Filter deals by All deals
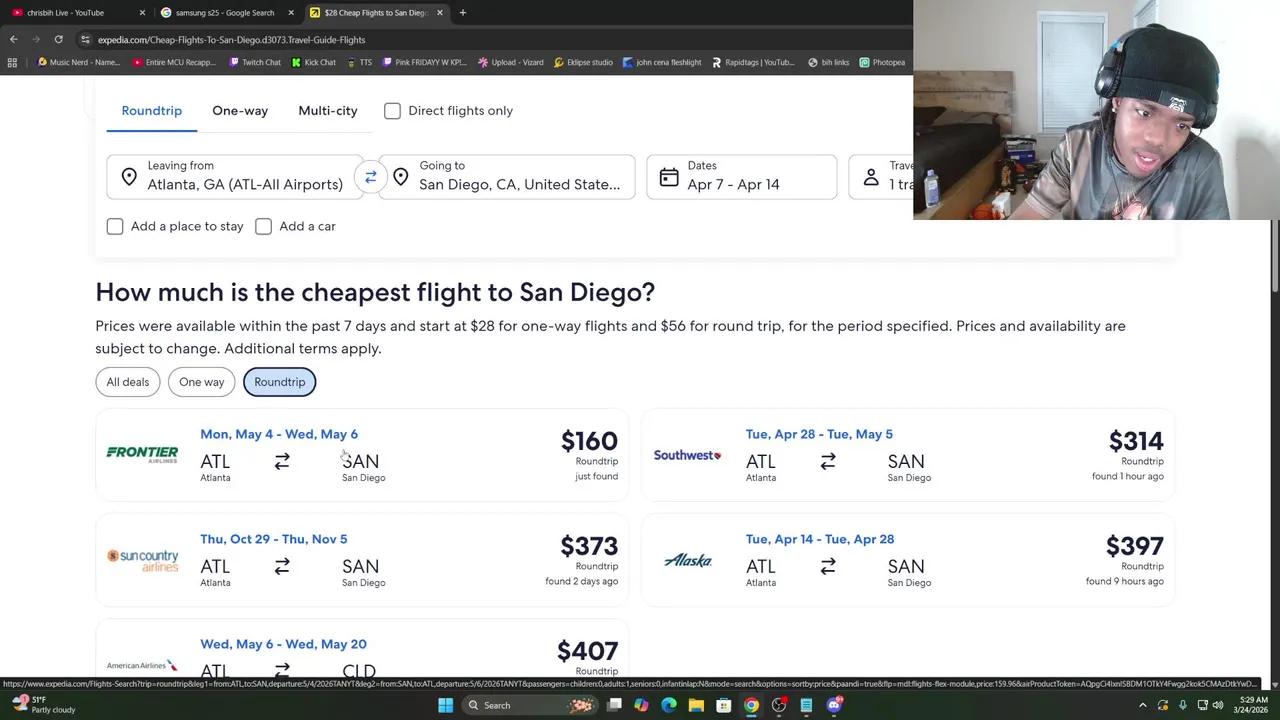This screenshot has width=1280, height=720. (x=128, y=382)
